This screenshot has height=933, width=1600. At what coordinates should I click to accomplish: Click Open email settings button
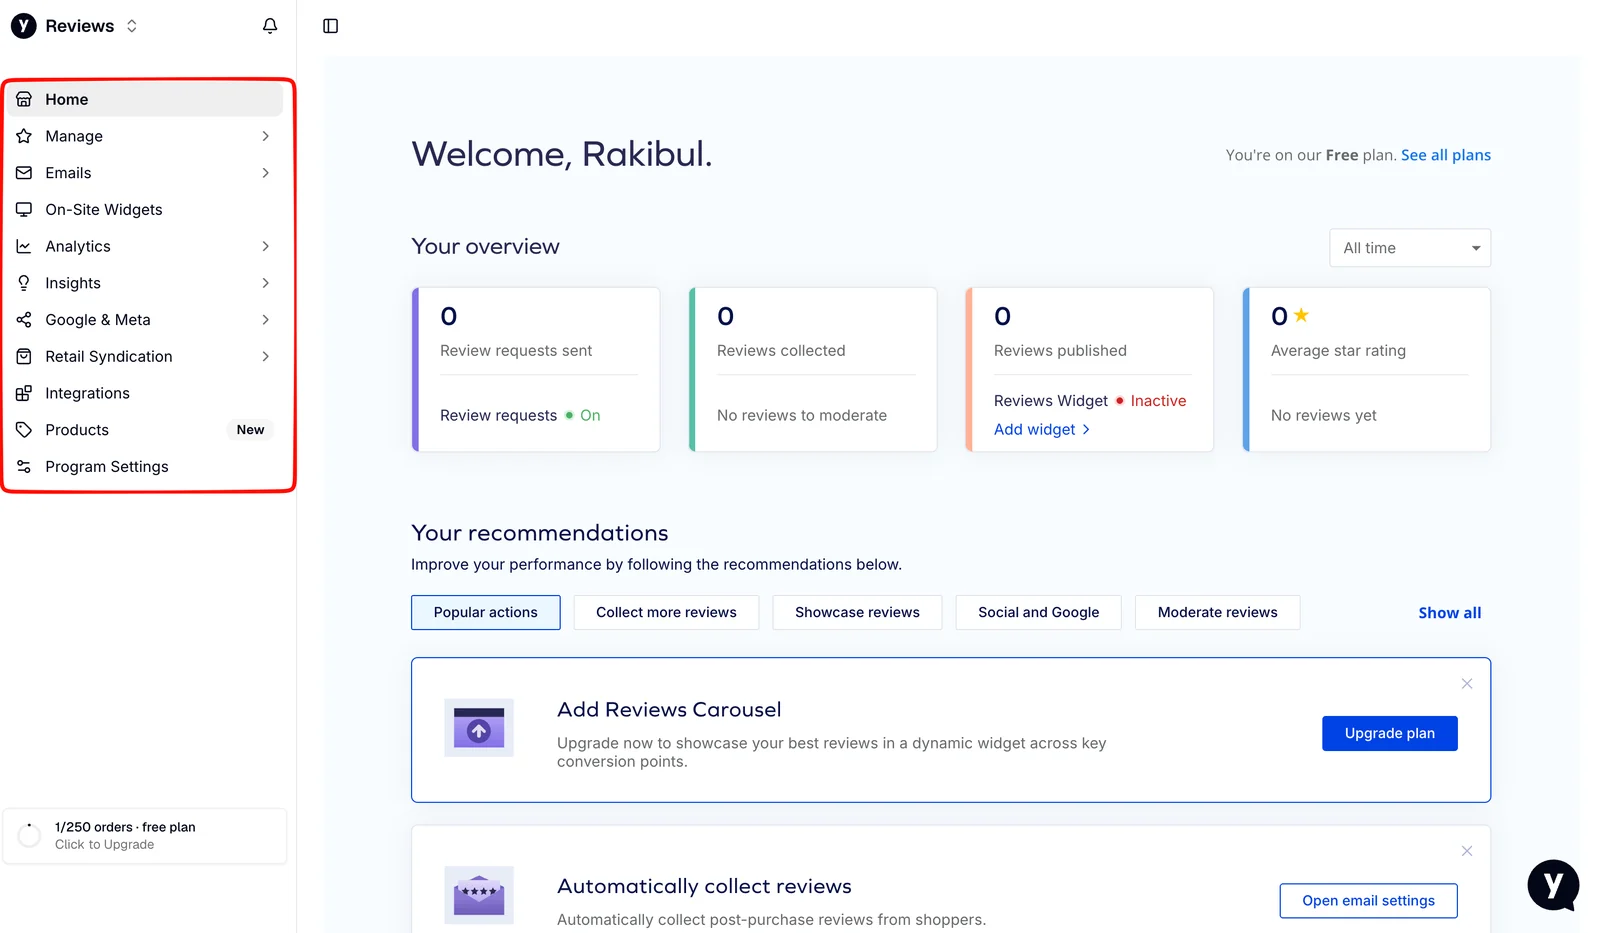(1368, 901)
